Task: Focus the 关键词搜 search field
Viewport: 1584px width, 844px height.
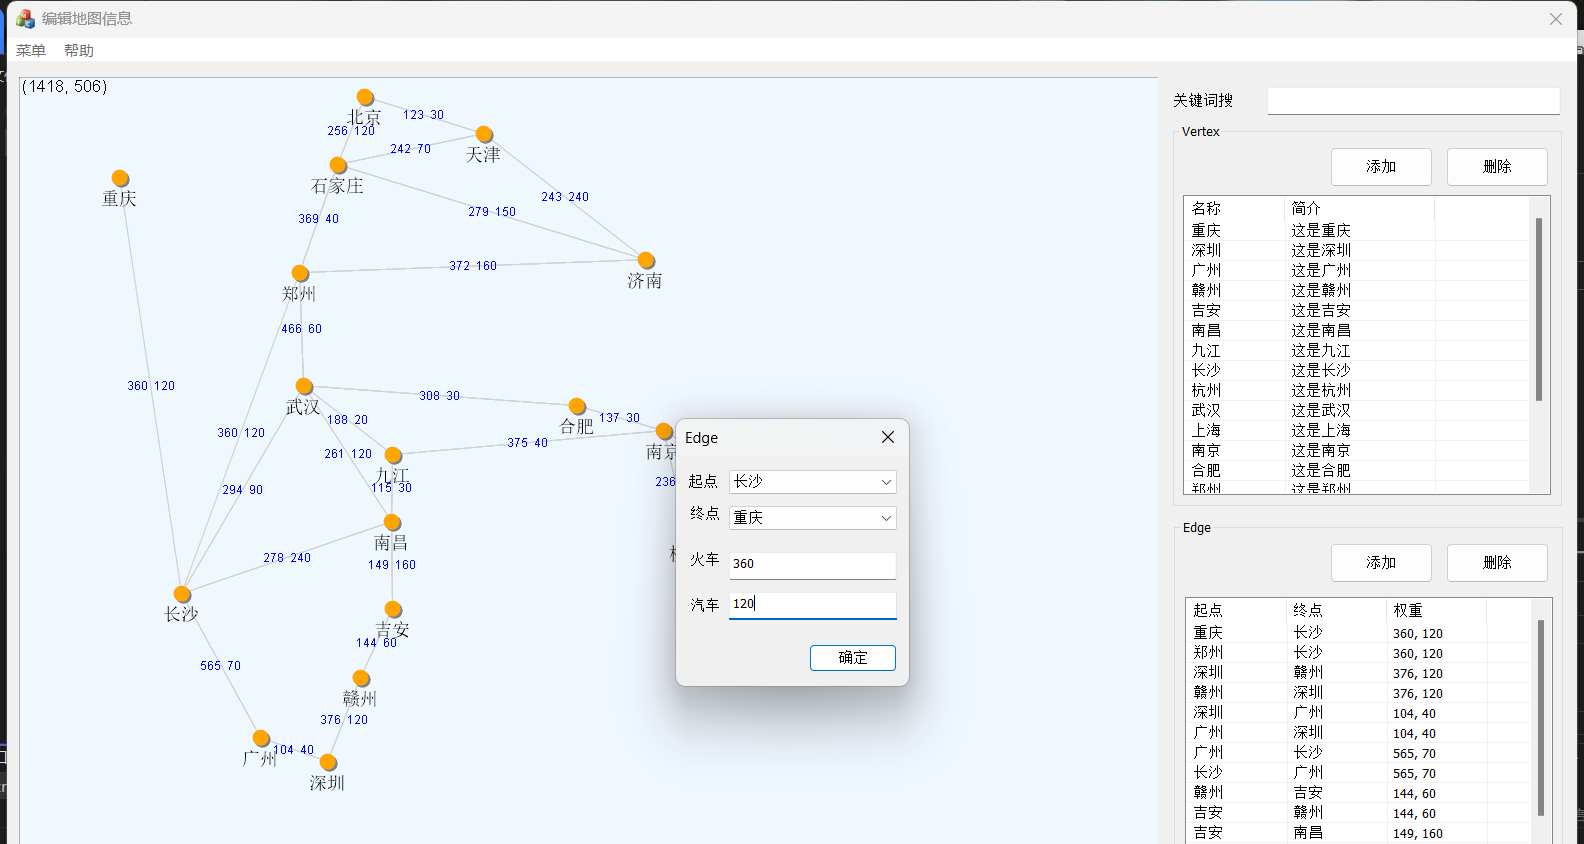Action: coord(1412,101)
